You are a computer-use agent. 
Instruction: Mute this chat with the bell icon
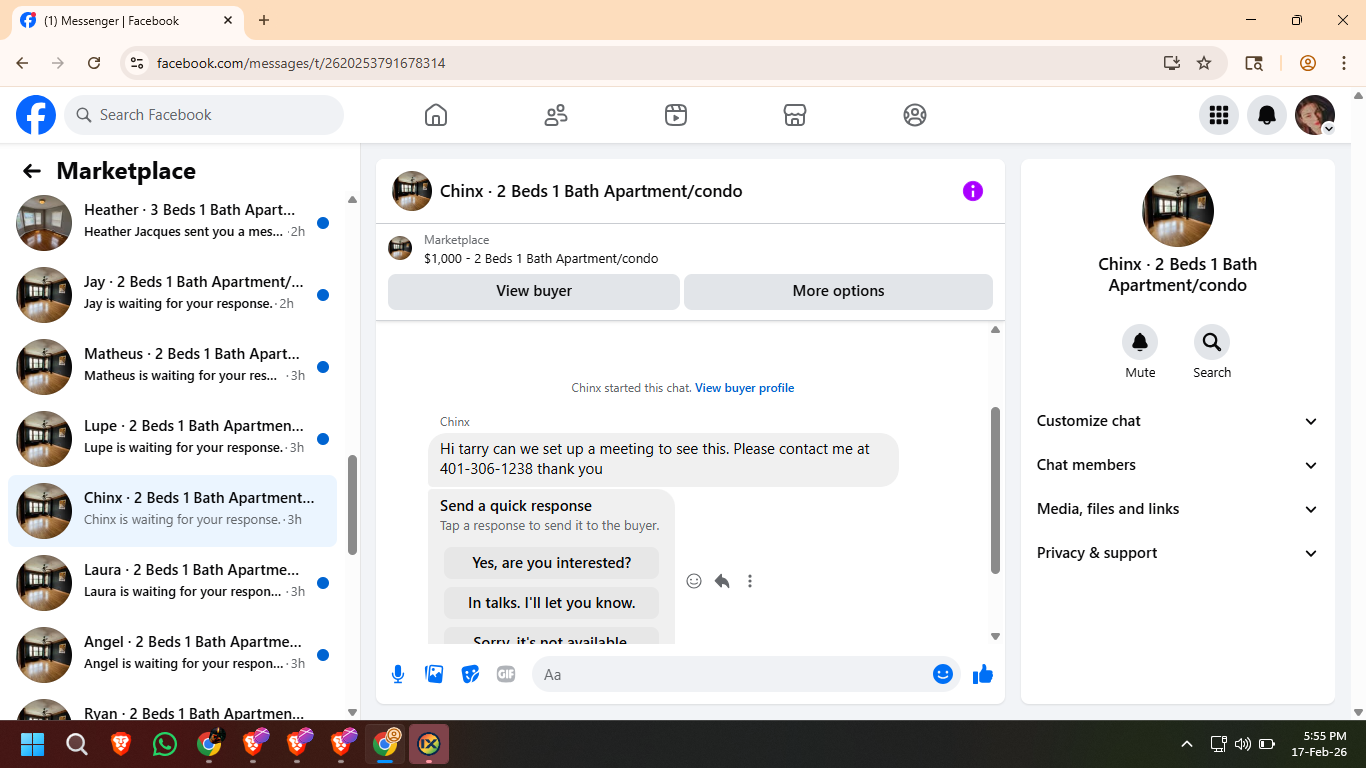click(1140, 342)
